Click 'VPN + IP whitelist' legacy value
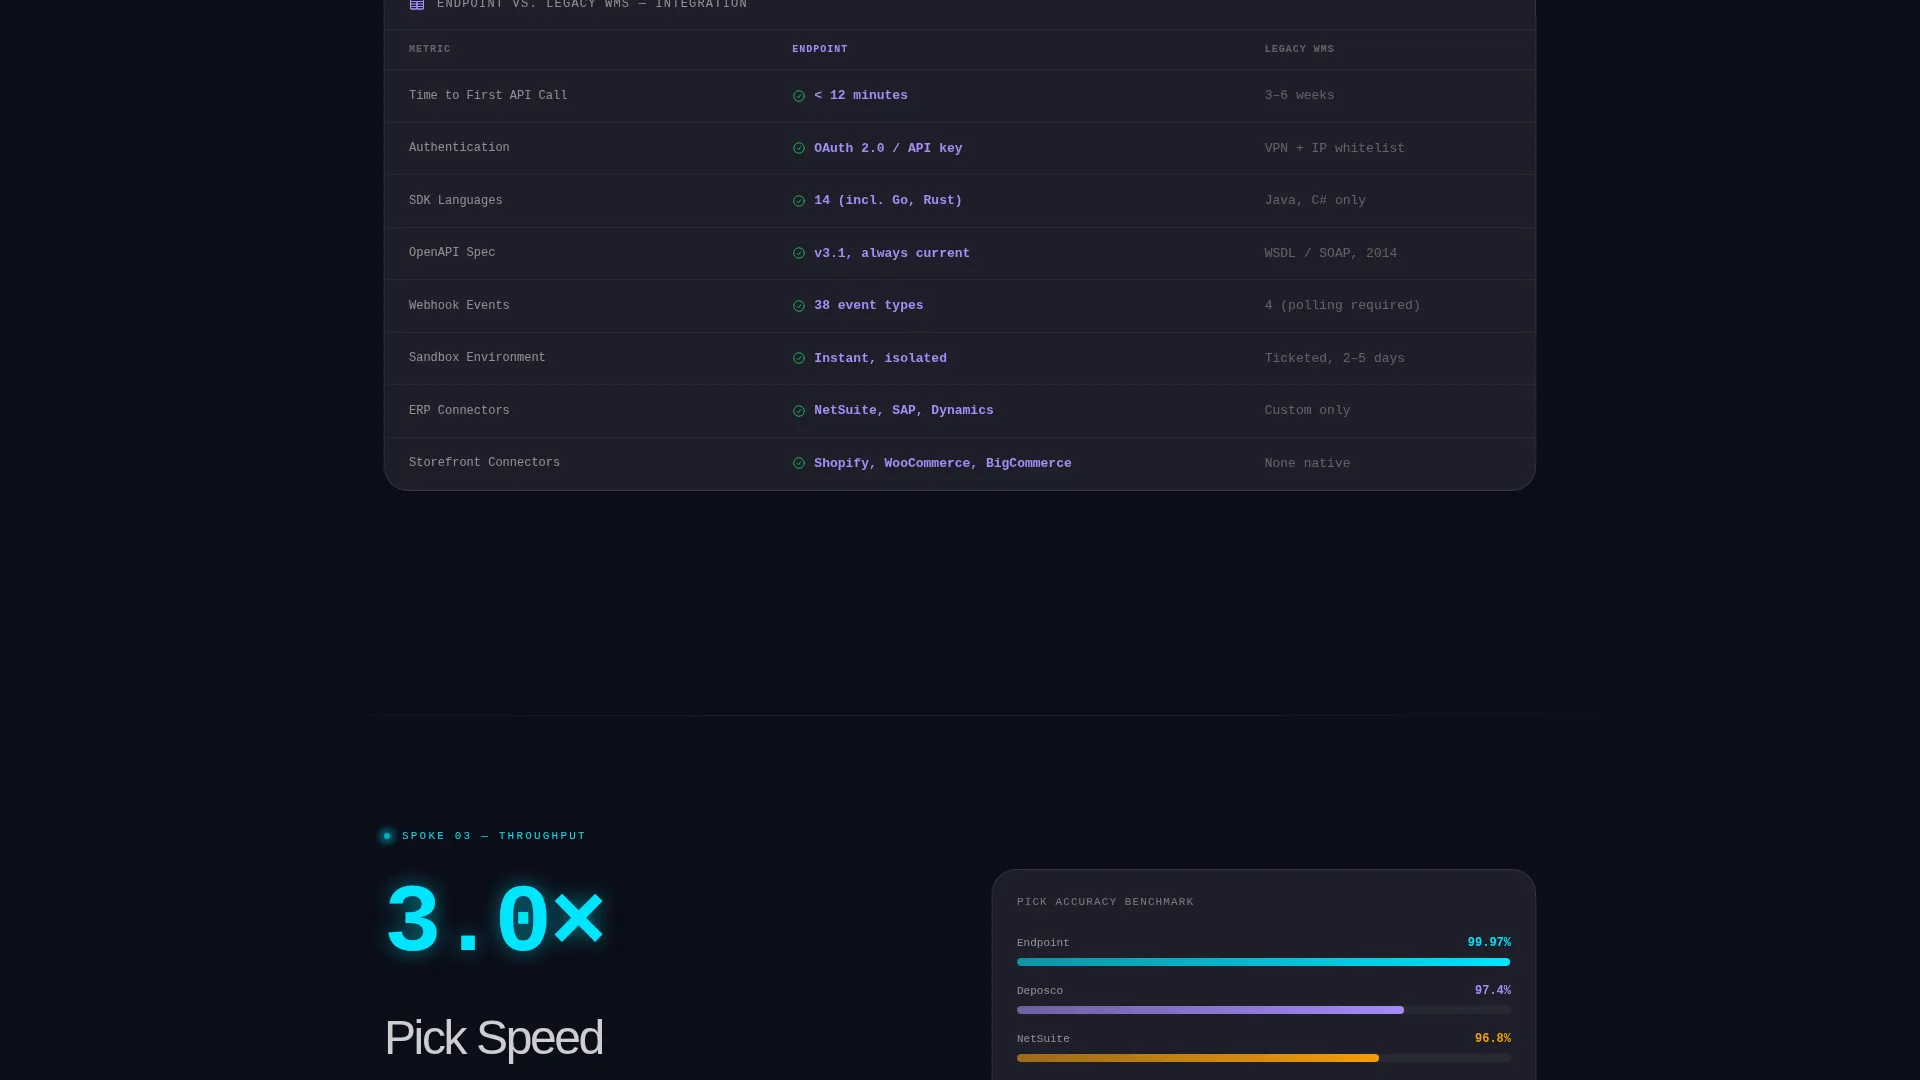1920x1080 pixels. [1334, 148]
